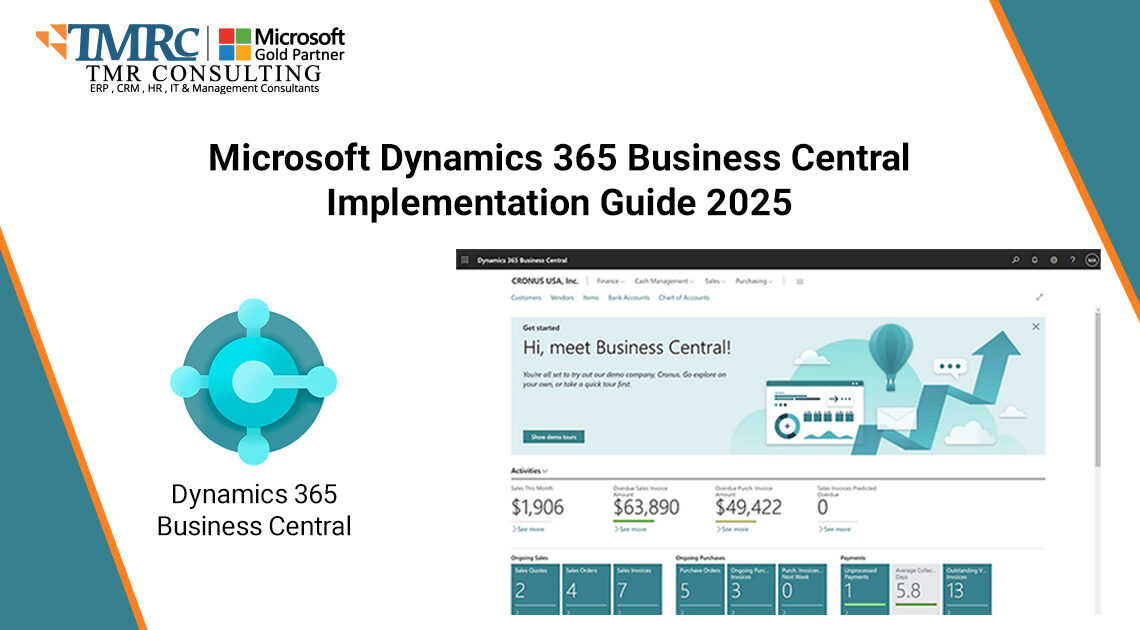
Task: Open the Average Collection Days tile
Action: [916, 589]
